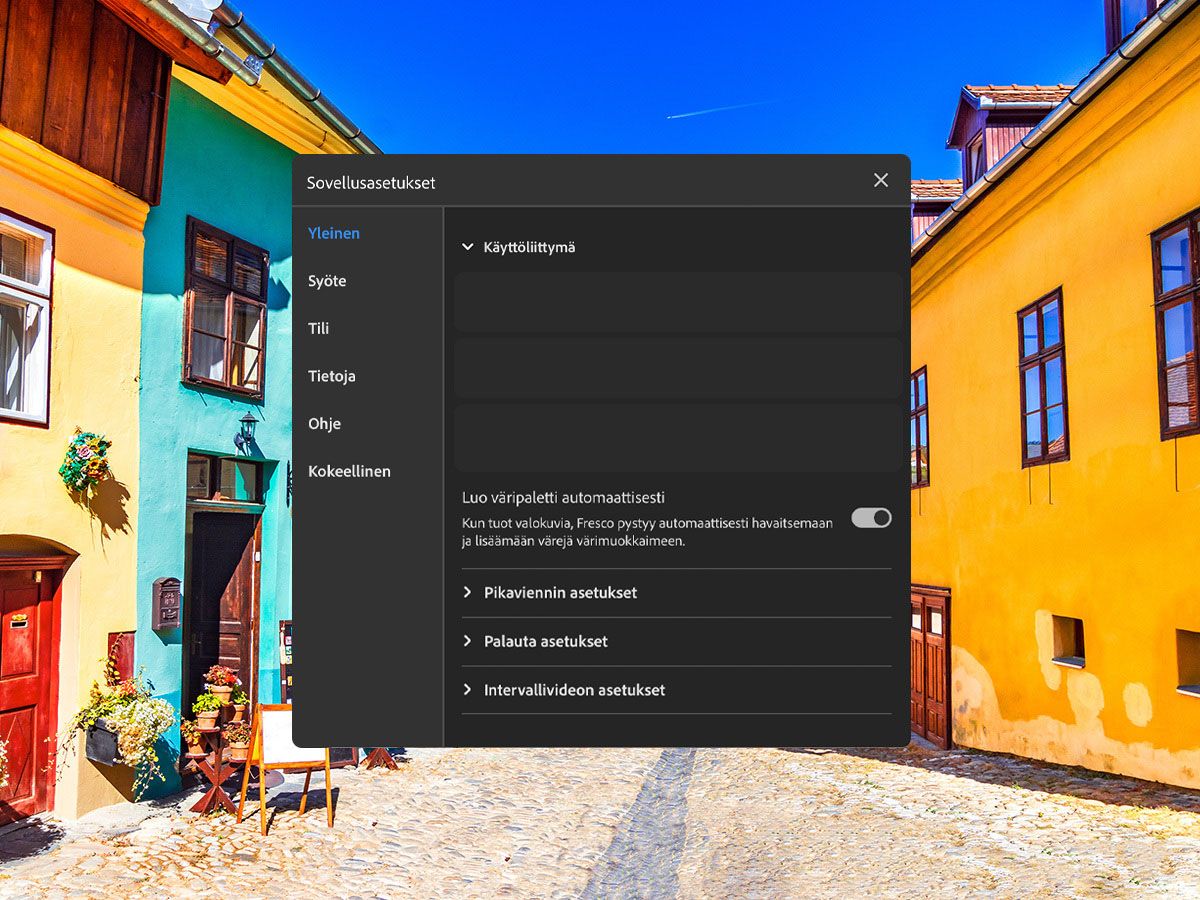Expand Palauta asetukset via its chevron icon

467,641
